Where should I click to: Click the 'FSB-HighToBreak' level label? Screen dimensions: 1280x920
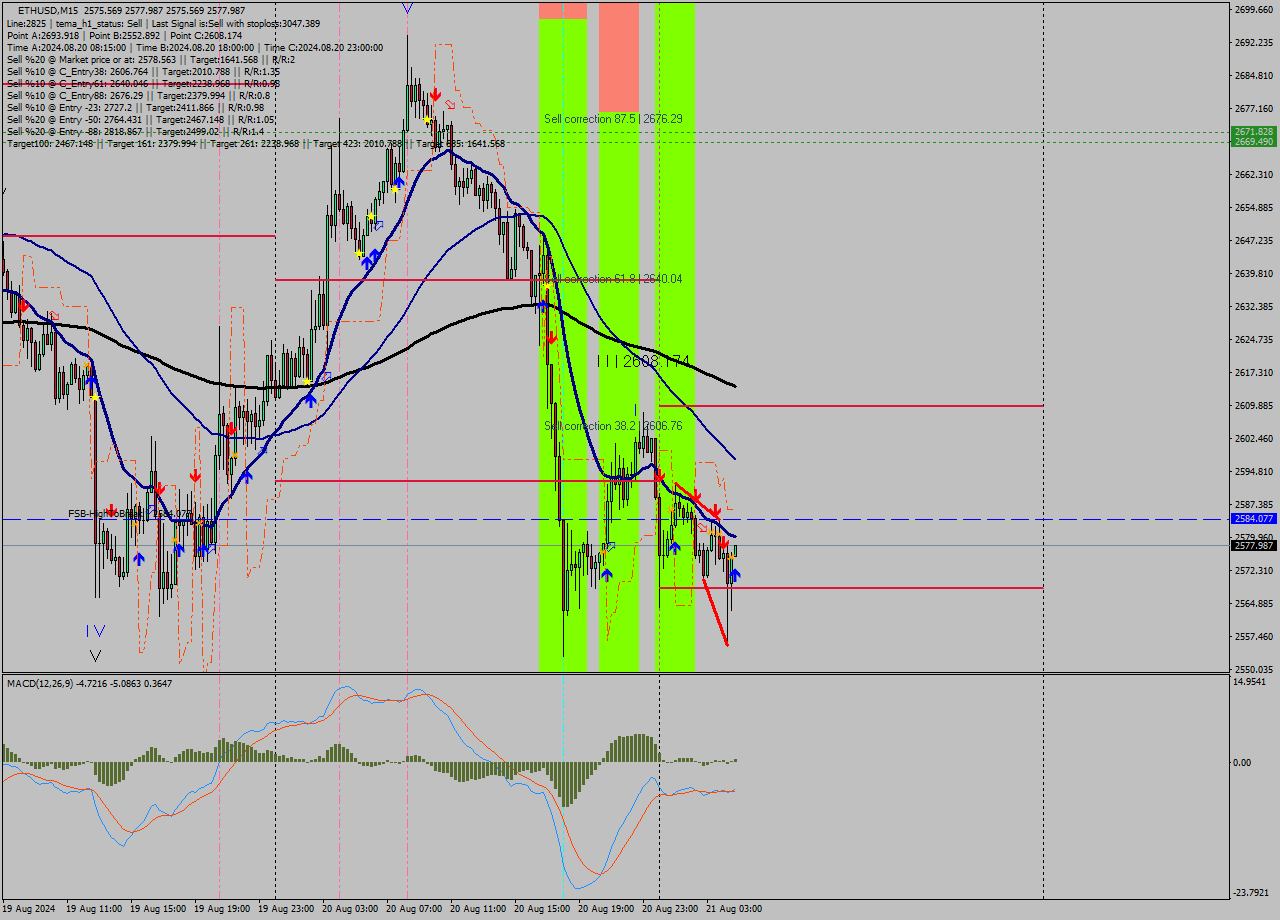point(130,513)
